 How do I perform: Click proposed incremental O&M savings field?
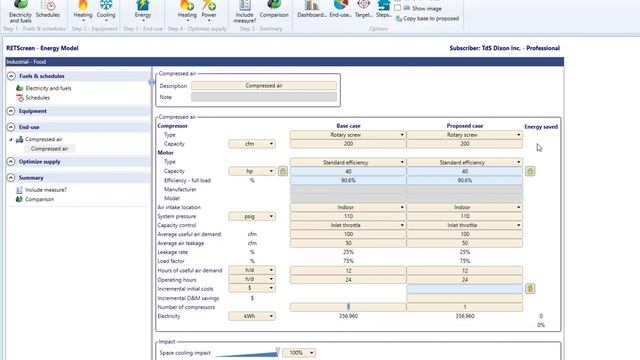[x=464, y=298]
